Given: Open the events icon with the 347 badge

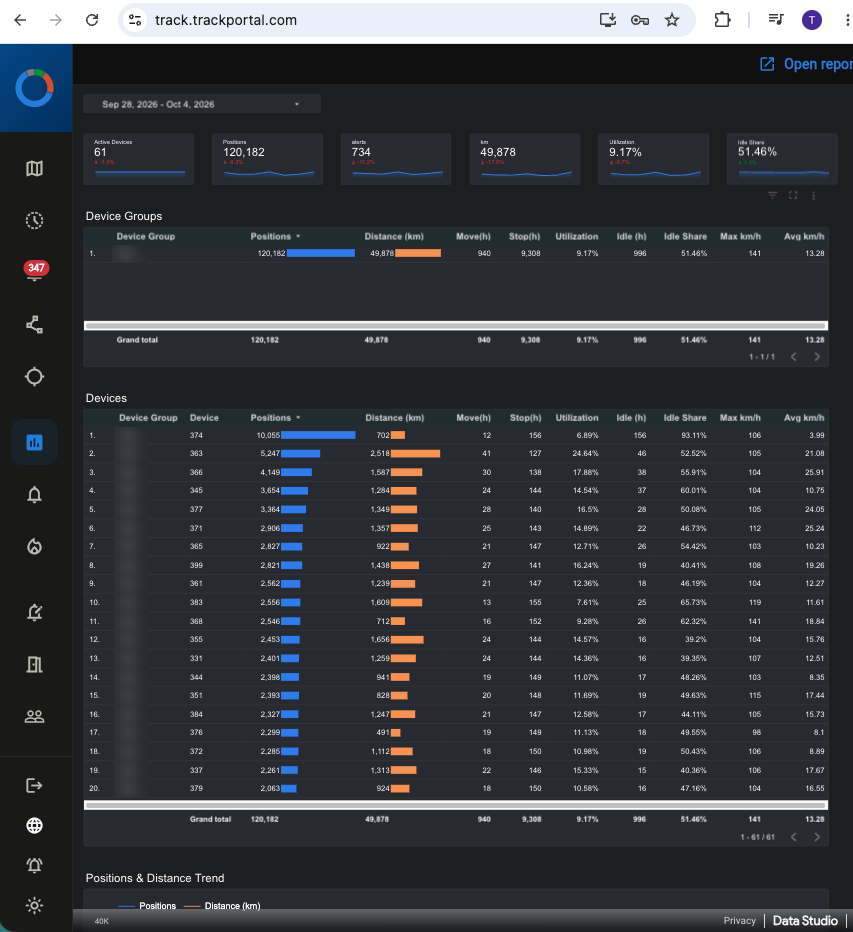Looking at the screenshot, I should [x=34, y=272].
